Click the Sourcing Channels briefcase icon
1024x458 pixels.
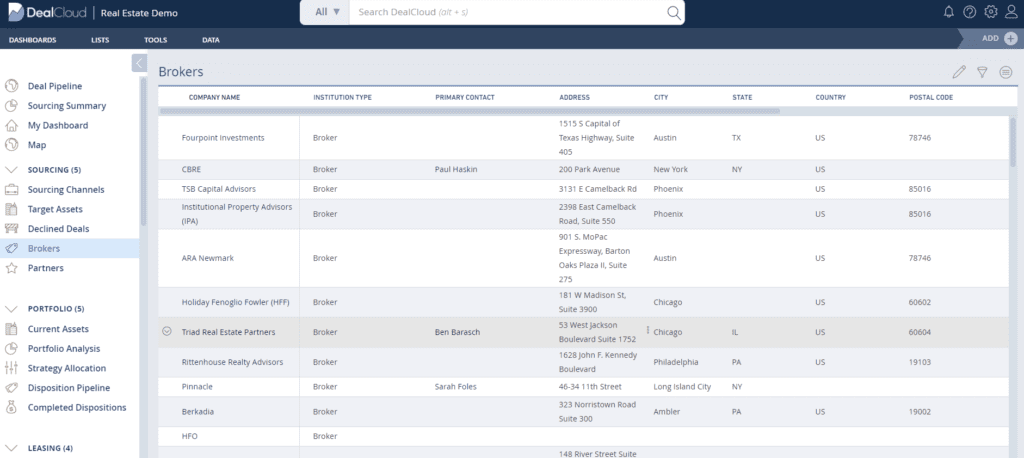tap(11, 190)
